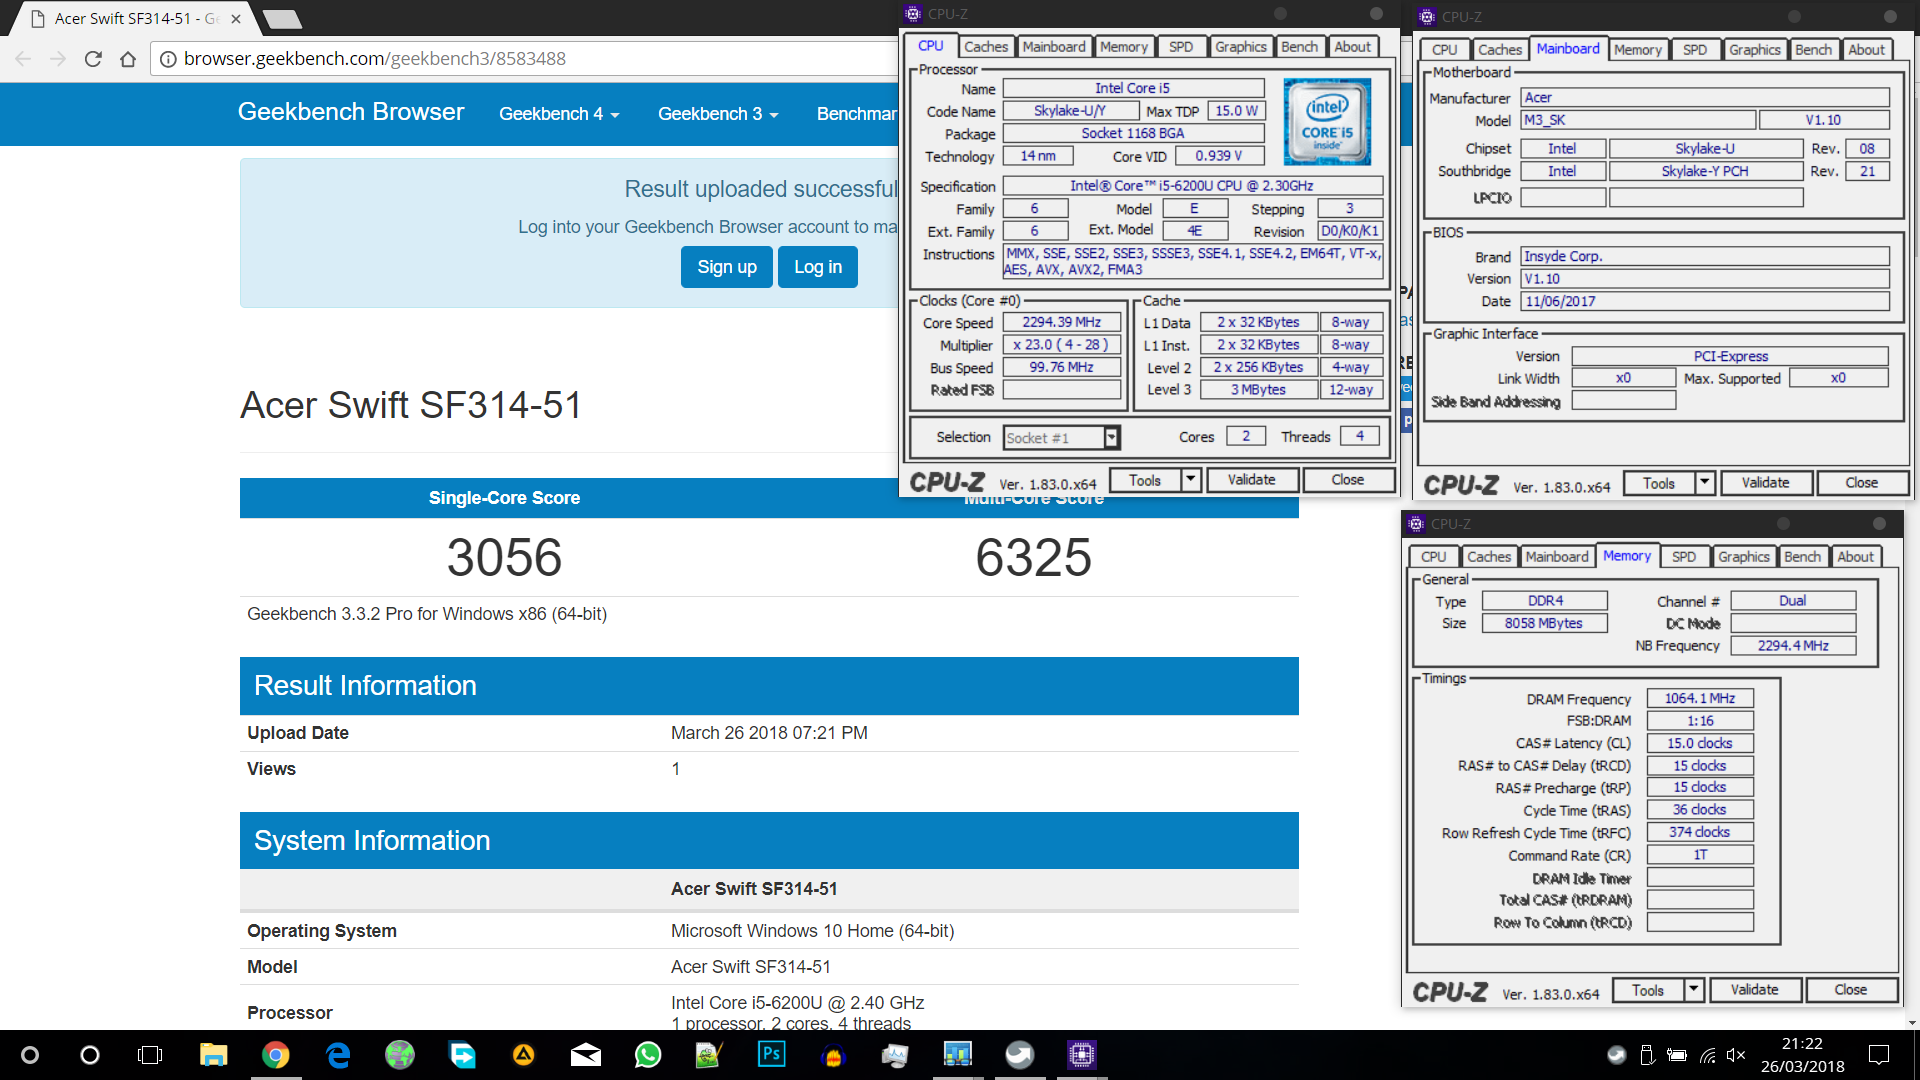The width and height of the screenshot is (1920, 1080).
Task: Go back using browser back arrow
Action: pos(24,59)
